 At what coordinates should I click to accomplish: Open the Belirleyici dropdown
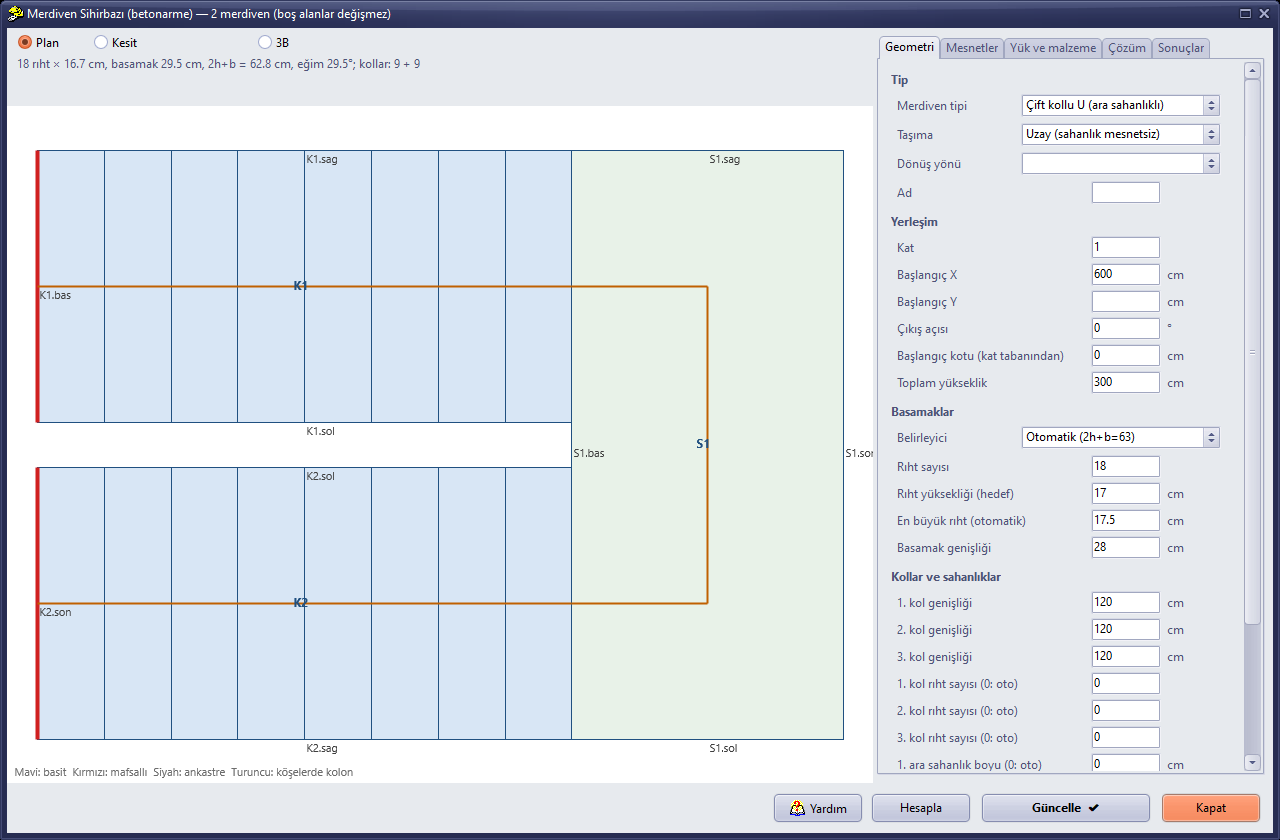pyautogui.click(x=1120, y=437)
